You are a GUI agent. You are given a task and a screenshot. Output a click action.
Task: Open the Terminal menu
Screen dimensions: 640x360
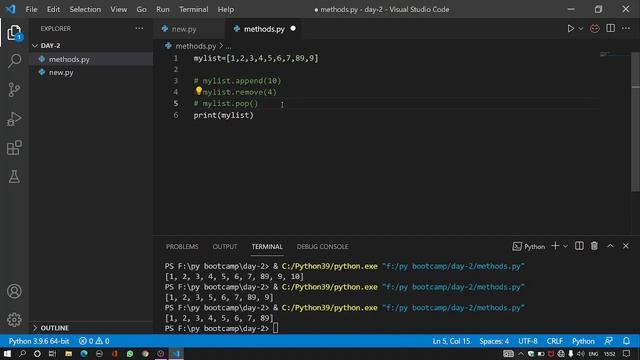[x=193, y=9]
